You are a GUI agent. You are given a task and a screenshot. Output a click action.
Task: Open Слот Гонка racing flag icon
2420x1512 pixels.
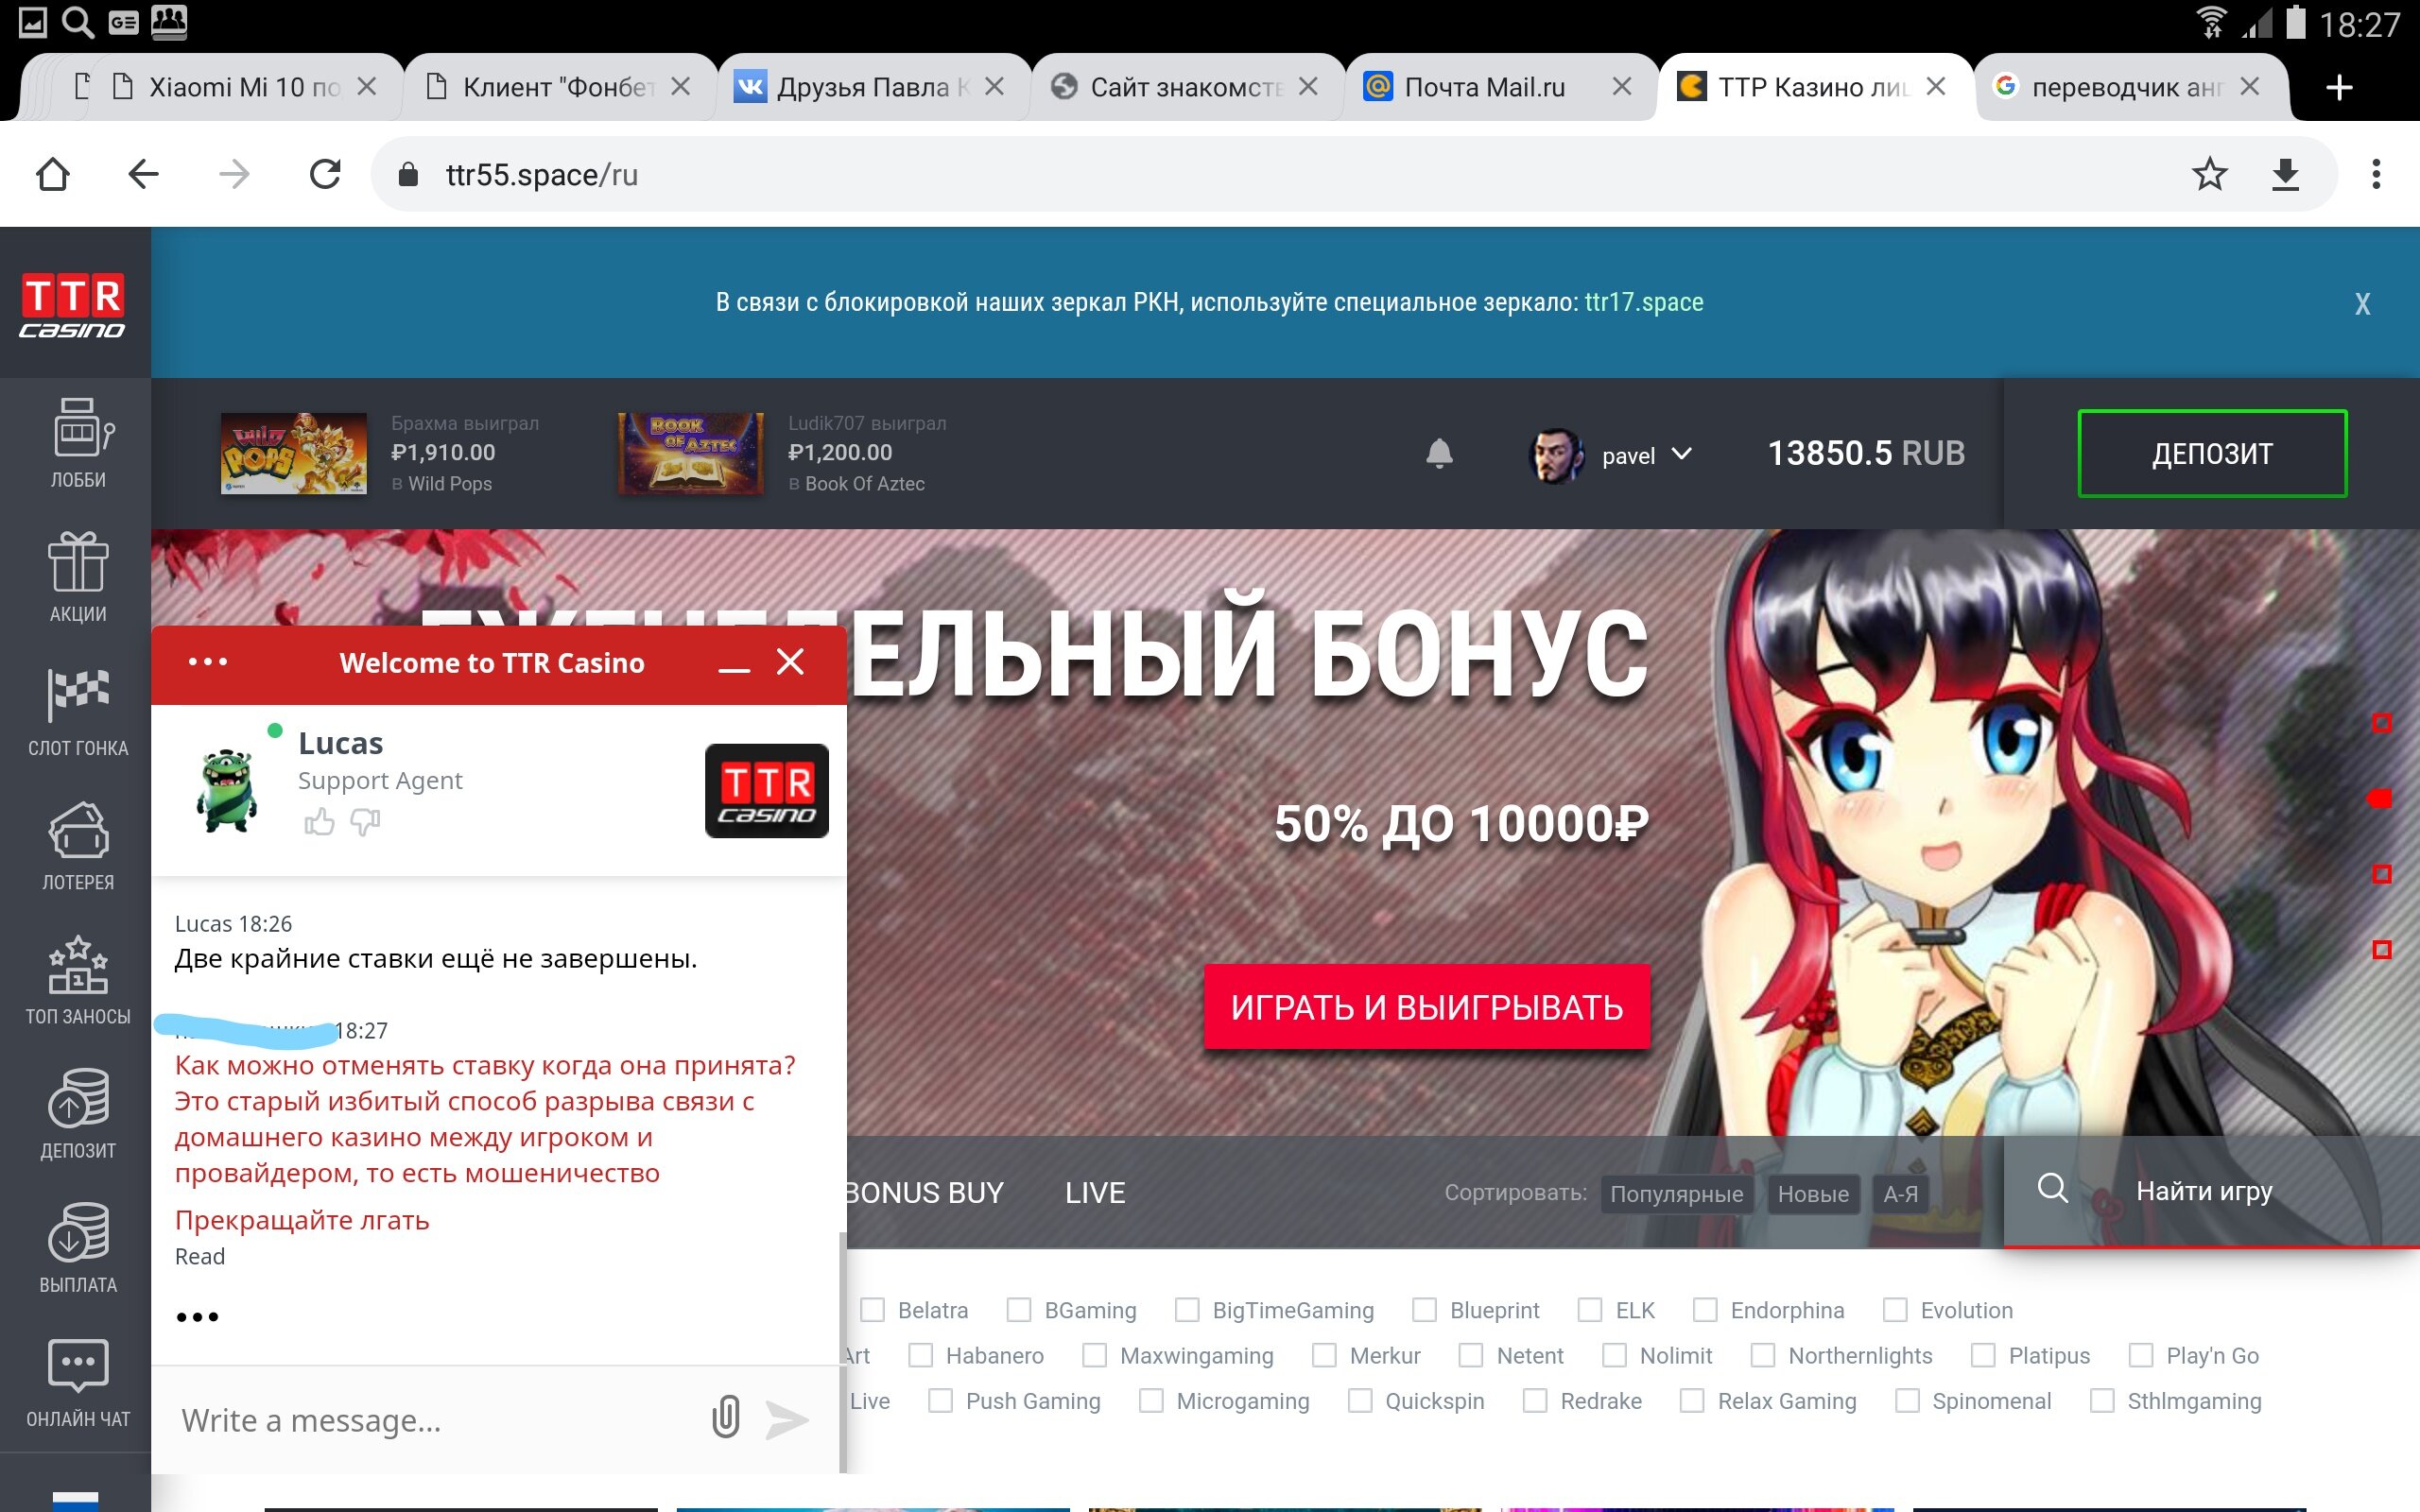78,695
